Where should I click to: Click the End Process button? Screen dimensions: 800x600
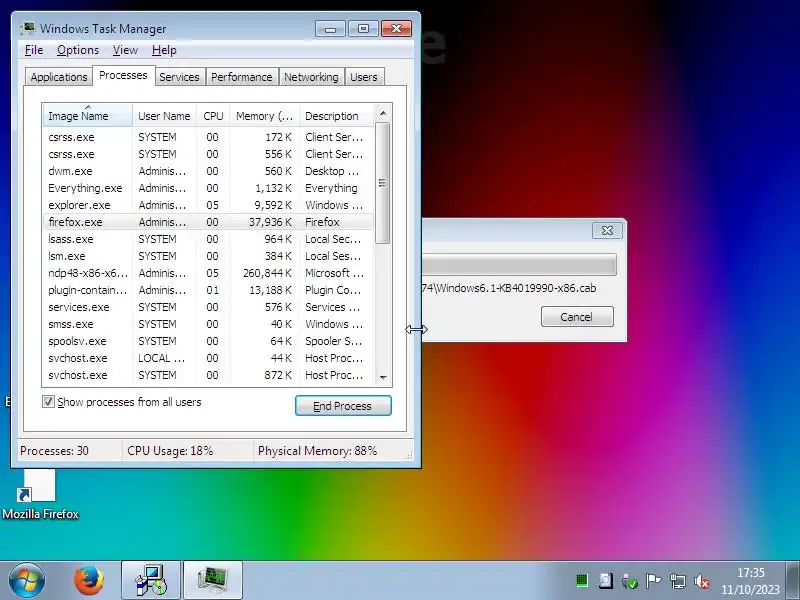pyautogui.click(x=343, y=406)
